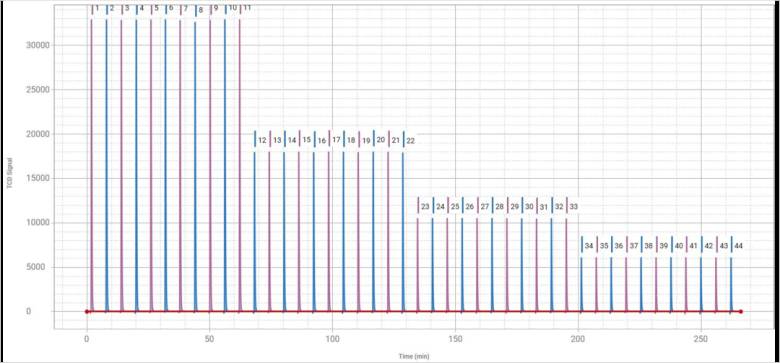Select peak label 33

[x=574, y=206]
